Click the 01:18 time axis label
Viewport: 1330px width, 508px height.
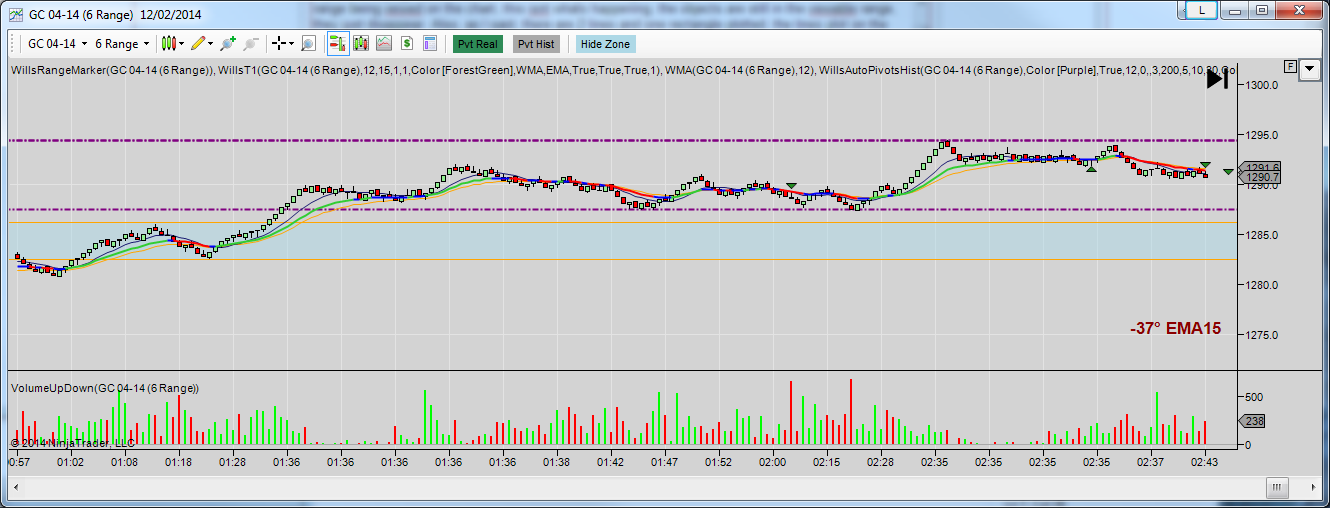[178, 462]
